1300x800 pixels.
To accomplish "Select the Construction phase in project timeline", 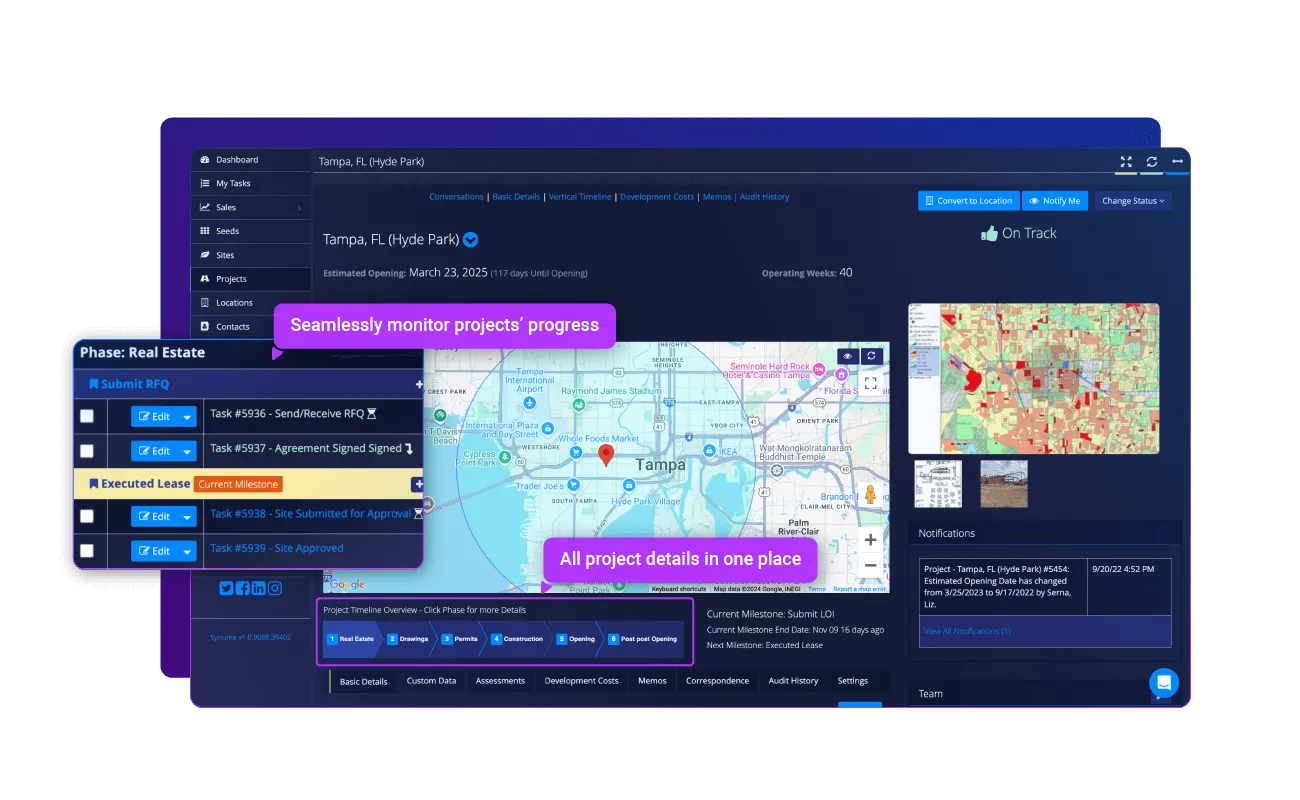I will pyautogui.click(x=517, y=639).
